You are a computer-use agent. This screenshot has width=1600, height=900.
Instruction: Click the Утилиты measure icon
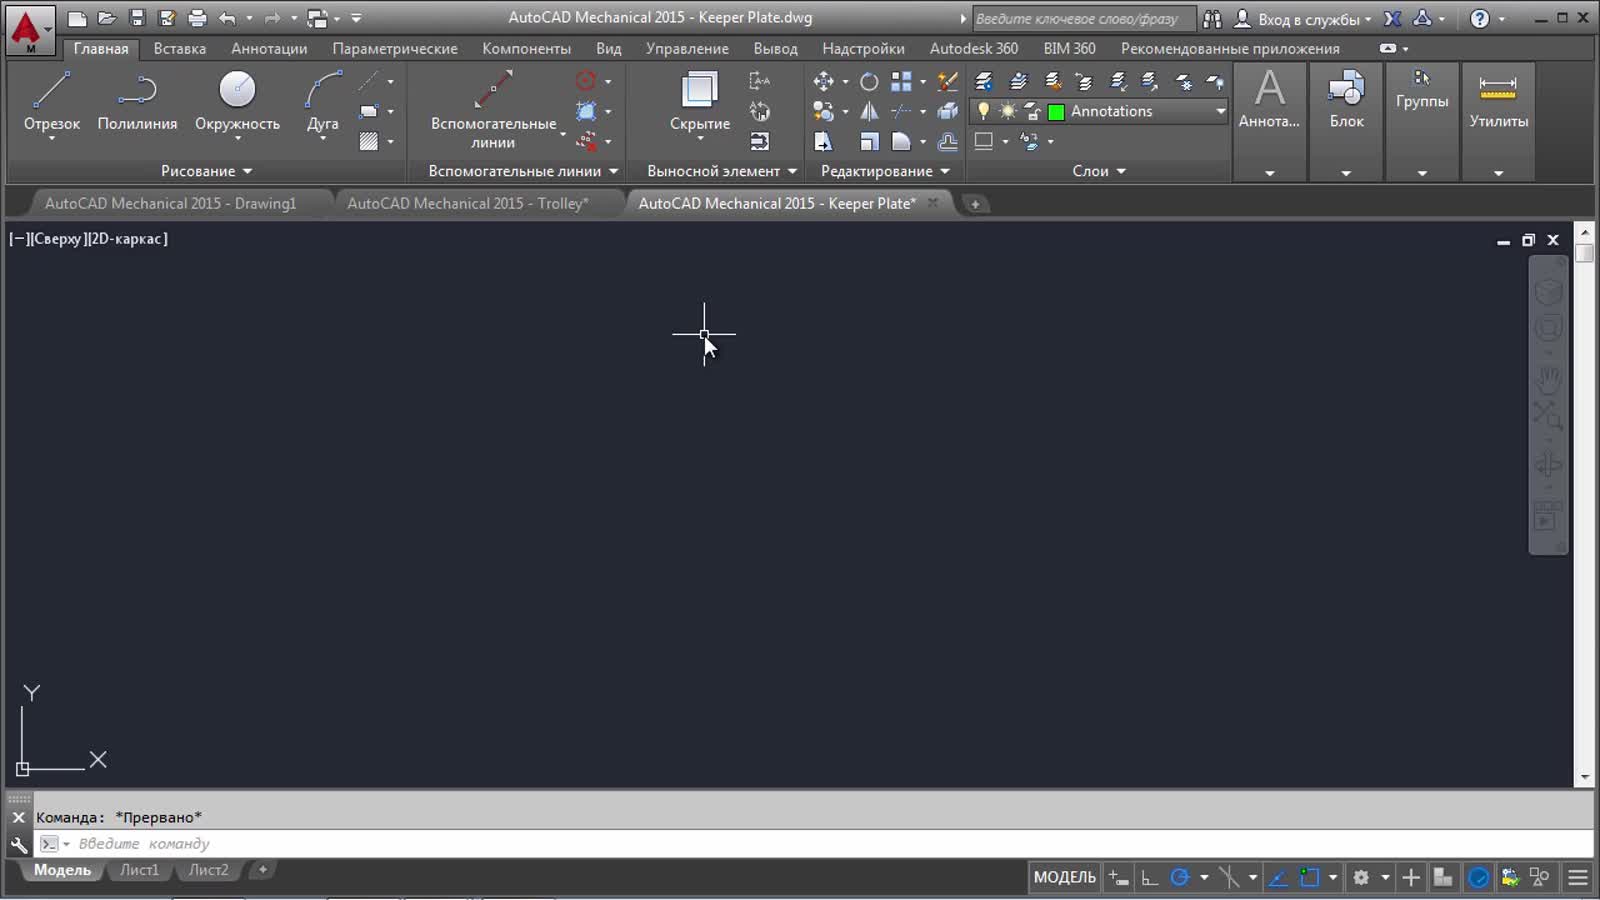coord(1498,98)
